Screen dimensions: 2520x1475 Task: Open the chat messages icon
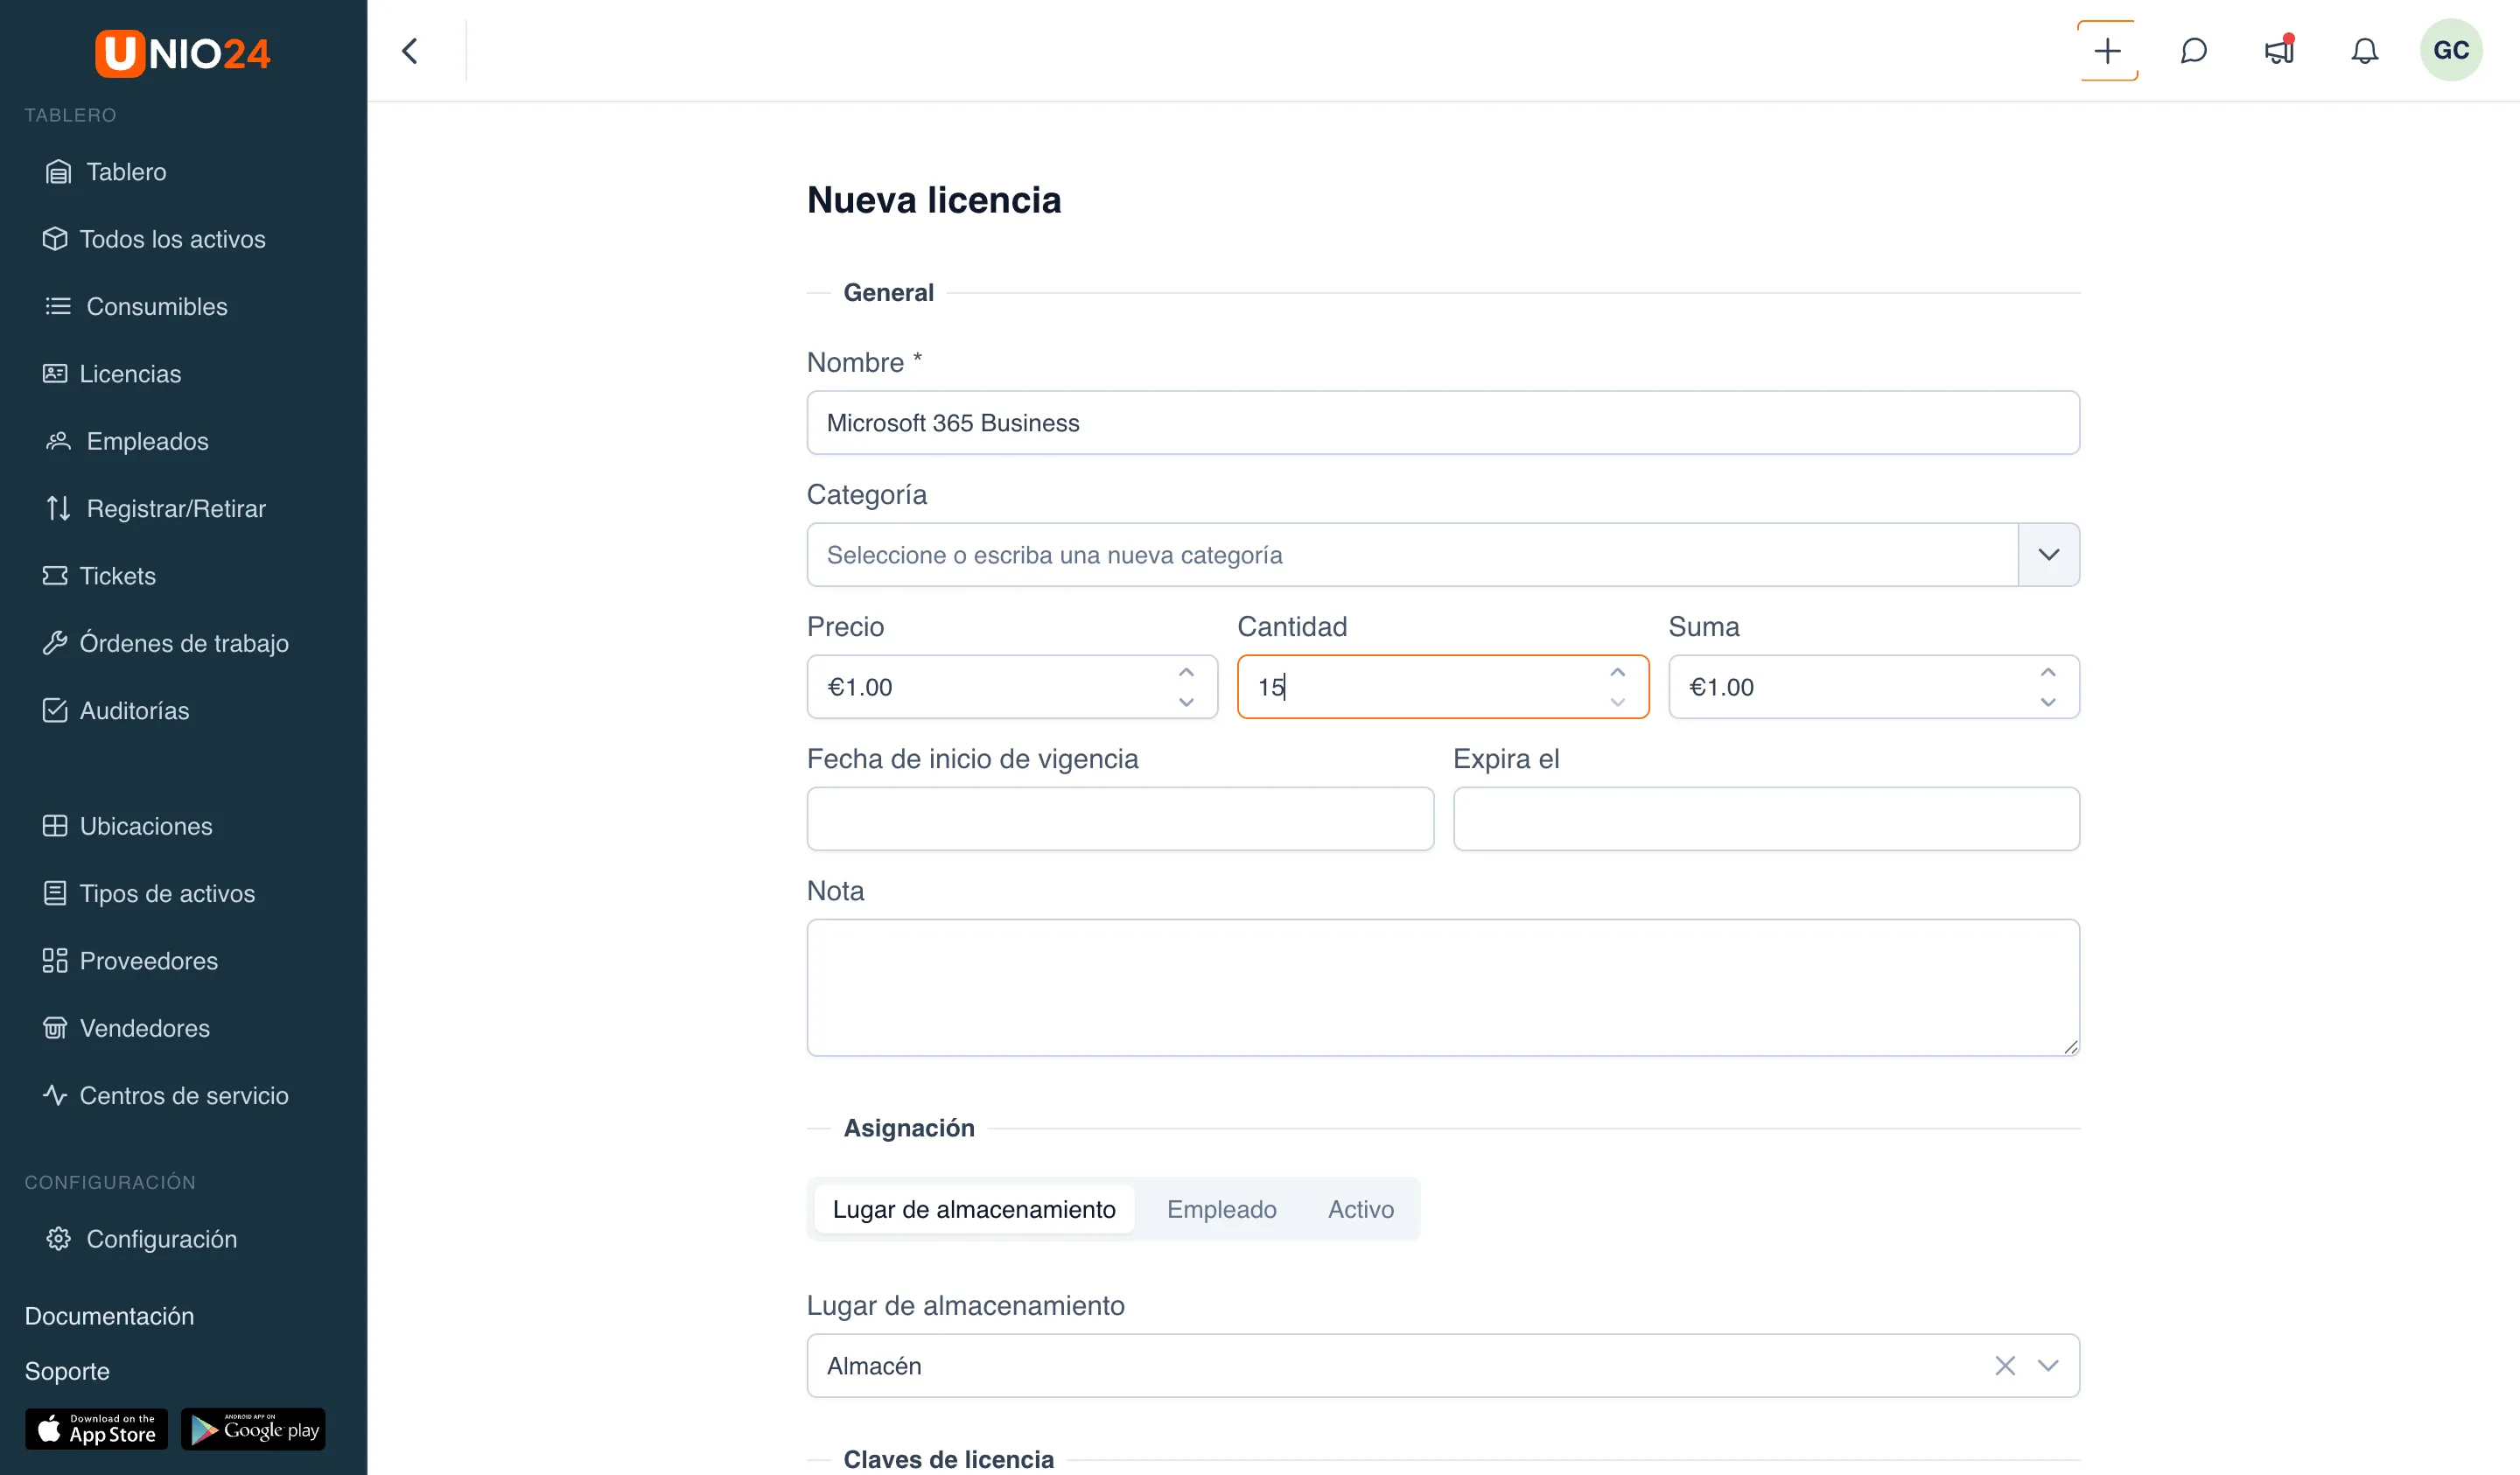coord(2193,51)
